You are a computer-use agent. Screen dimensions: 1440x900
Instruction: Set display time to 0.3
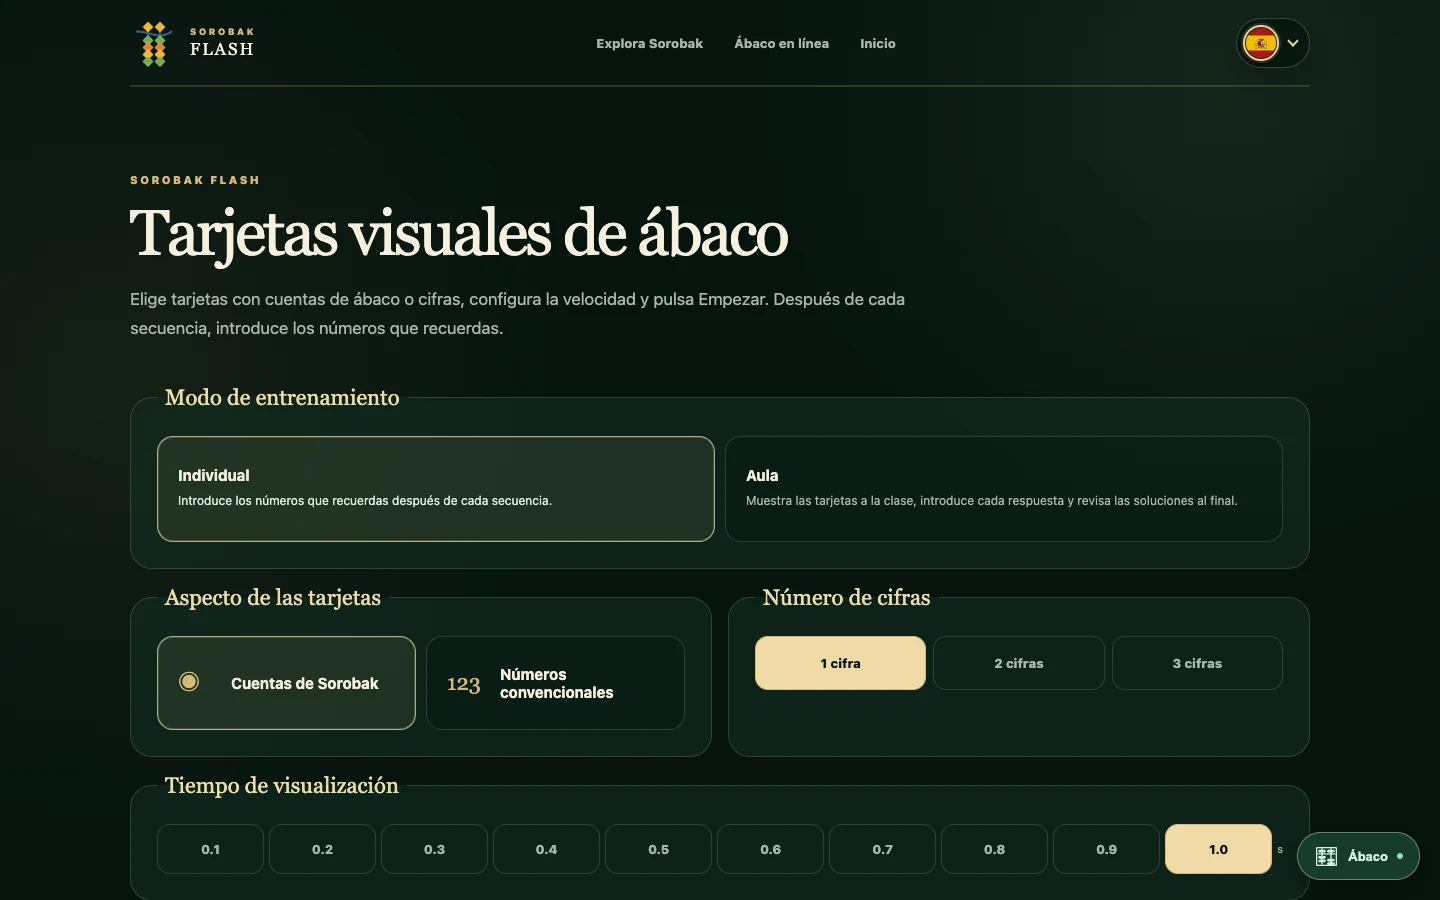pyautogui.click(x=434, y=849)
